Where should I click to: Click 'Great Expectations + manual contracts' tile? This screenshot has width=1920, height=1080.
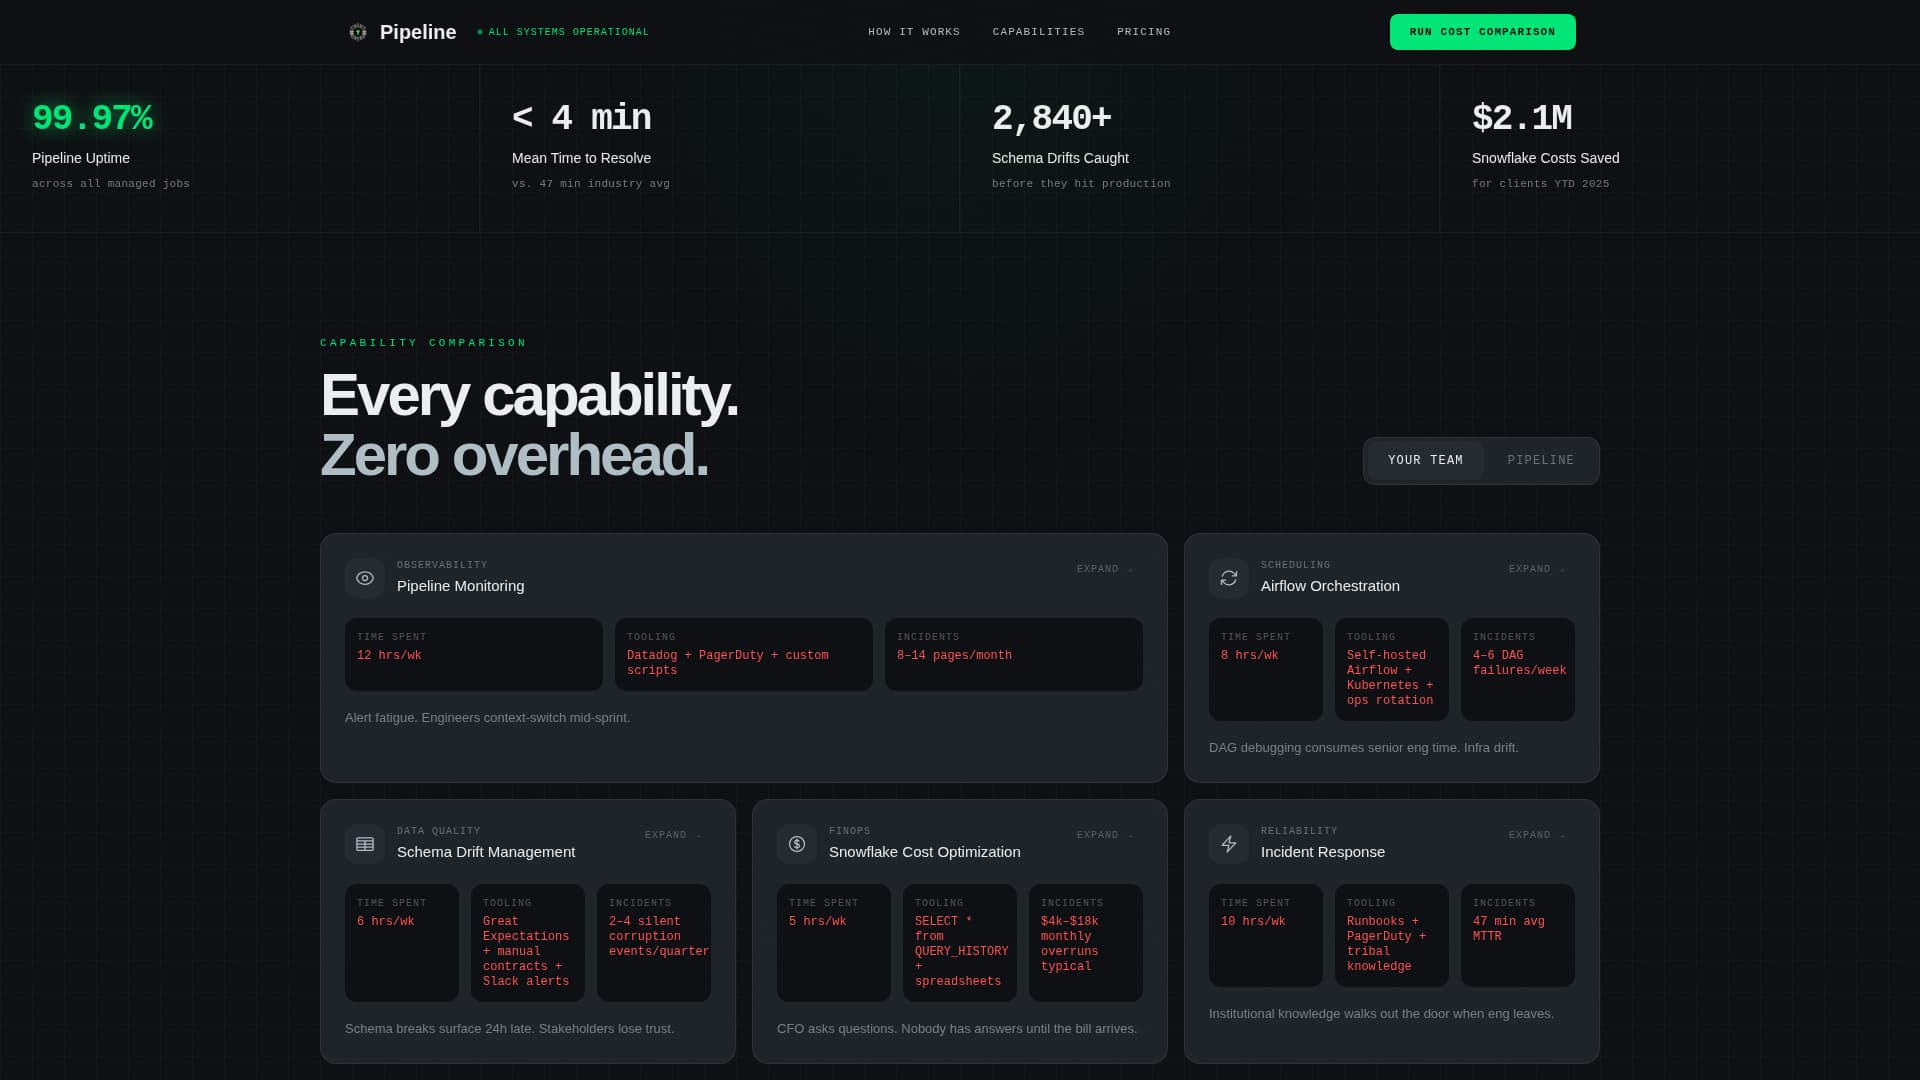[528, 943]
